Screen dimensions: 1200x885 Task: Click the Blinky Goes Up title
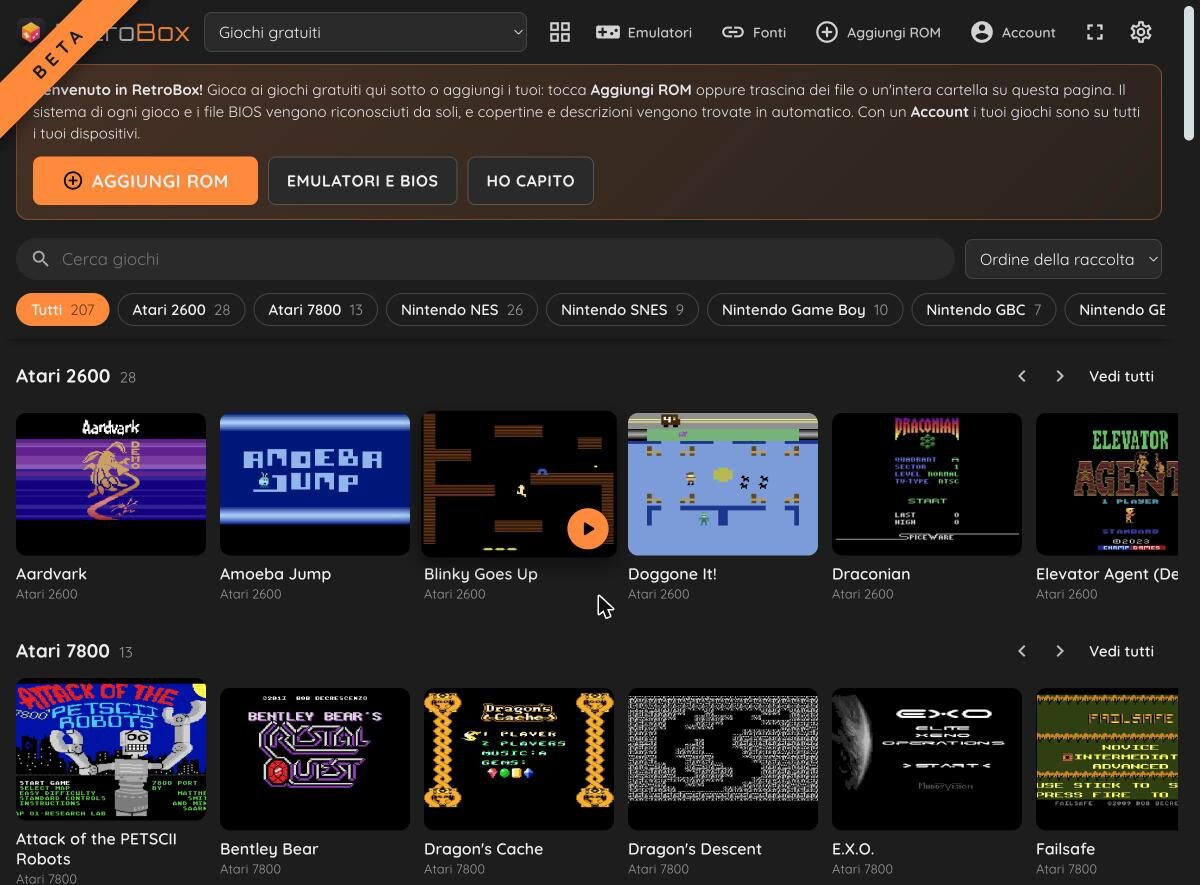[x=481, y=574]
